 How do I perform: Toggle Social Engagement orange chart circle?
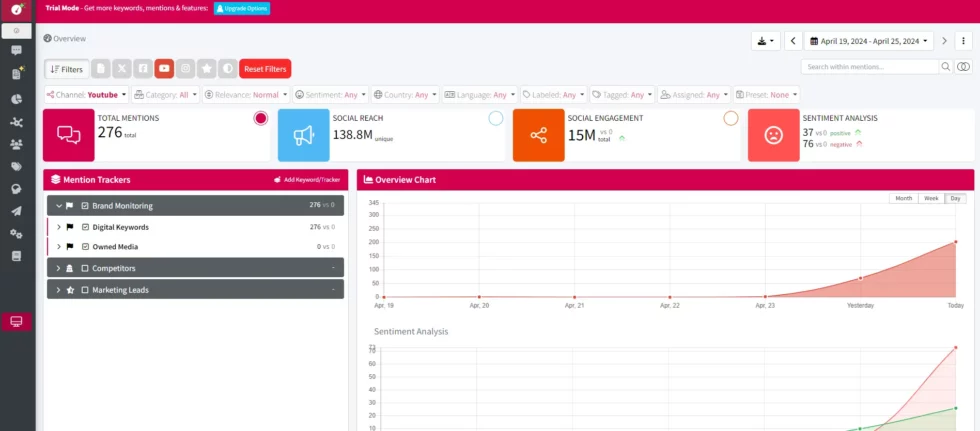pos(731,118)
